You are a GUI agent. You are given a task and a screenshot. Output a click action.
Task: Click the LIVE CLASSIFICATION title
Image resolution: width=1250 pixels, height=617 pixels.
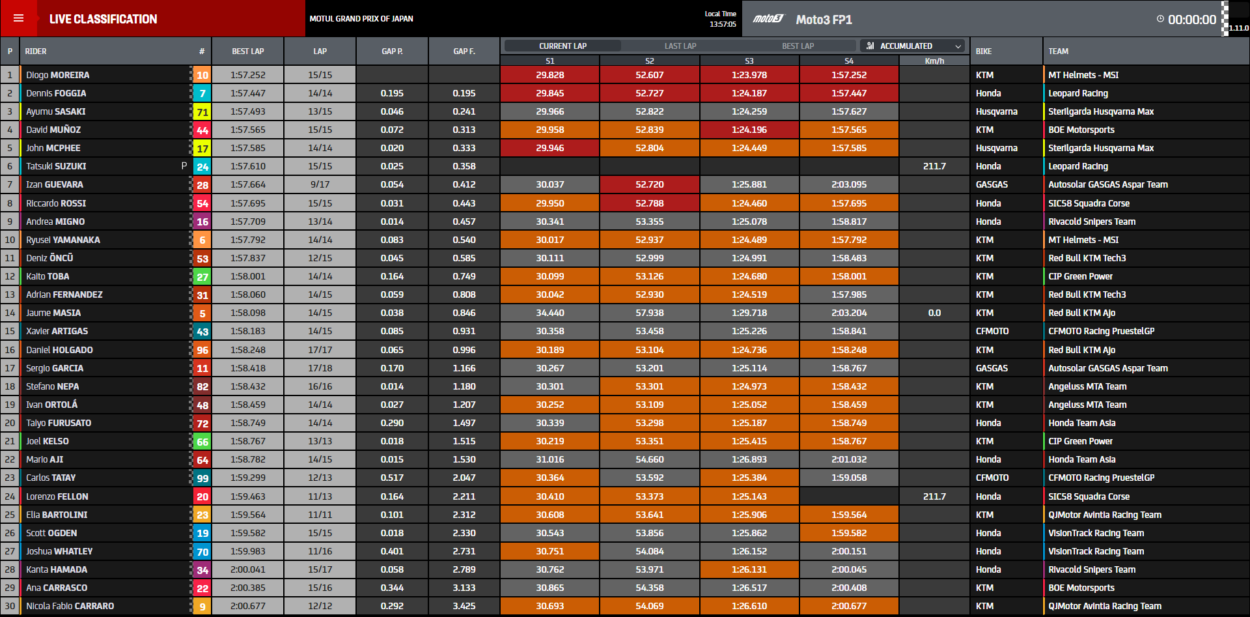[x=103, y=19]
